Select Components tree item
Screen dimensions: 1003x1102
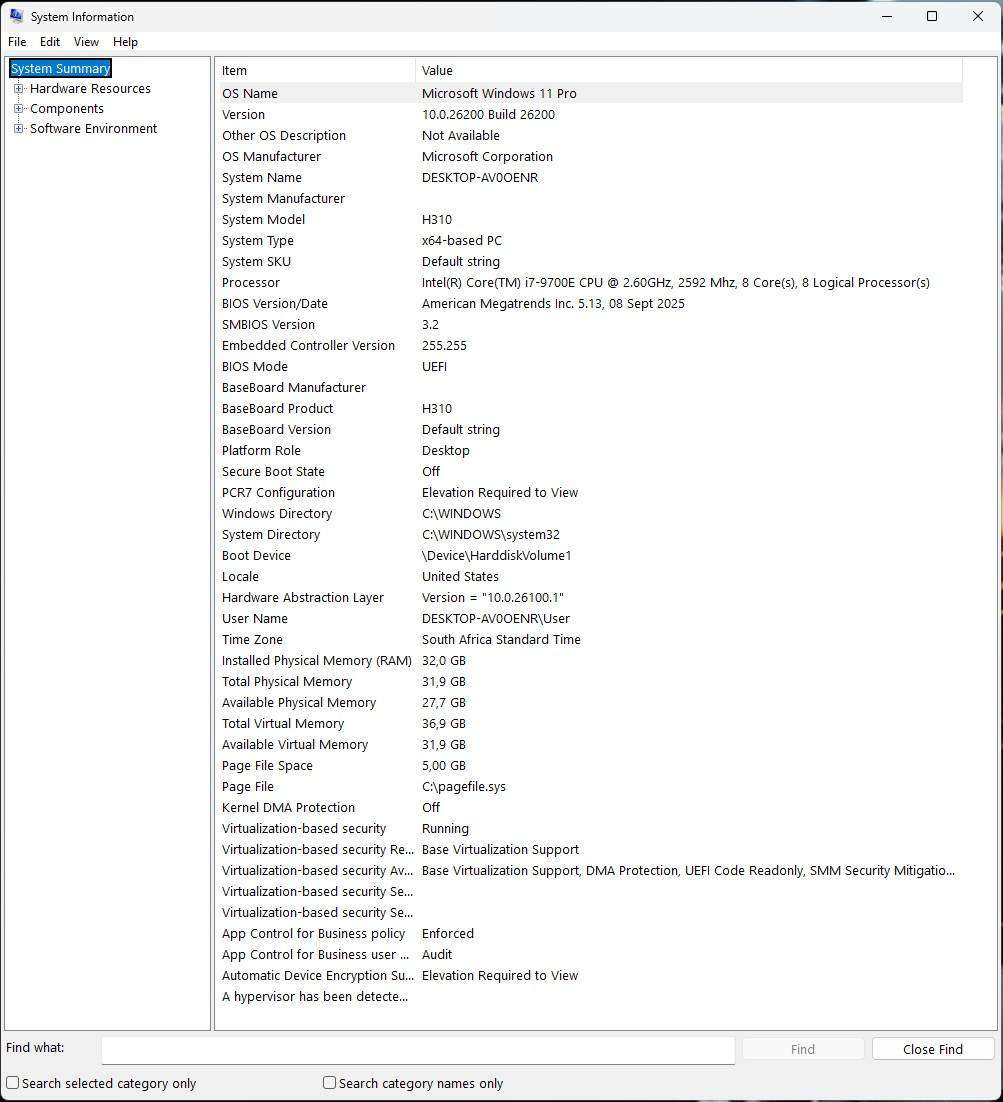(x=67, y=108)
